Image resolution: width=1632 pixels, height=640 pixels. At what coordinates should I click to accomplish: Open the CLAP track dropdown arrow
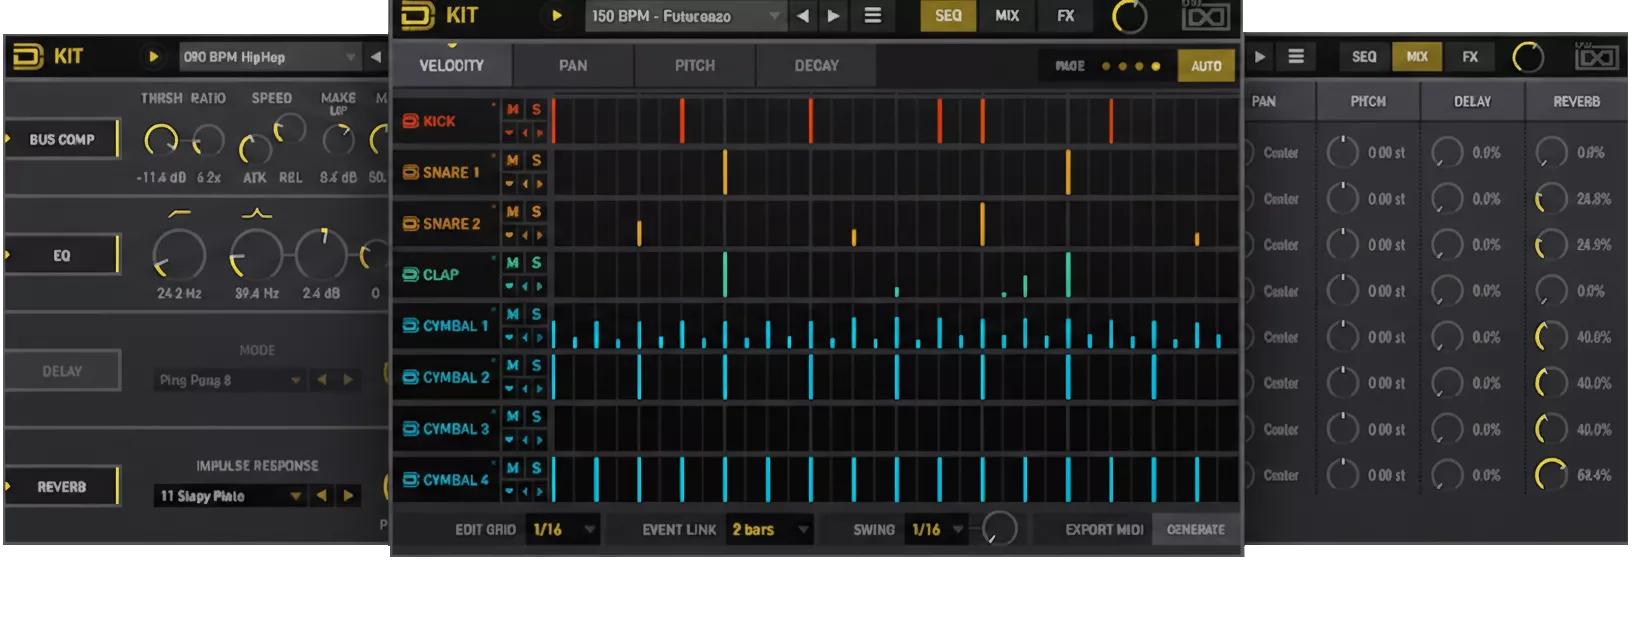pyautogui.click(x=510, y=286)
